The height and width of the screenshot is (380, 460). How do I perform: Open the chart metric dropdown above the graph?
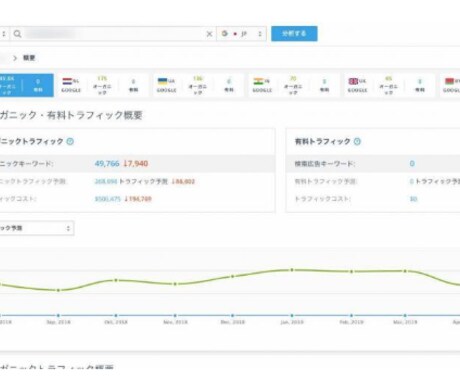click(37, 228)
